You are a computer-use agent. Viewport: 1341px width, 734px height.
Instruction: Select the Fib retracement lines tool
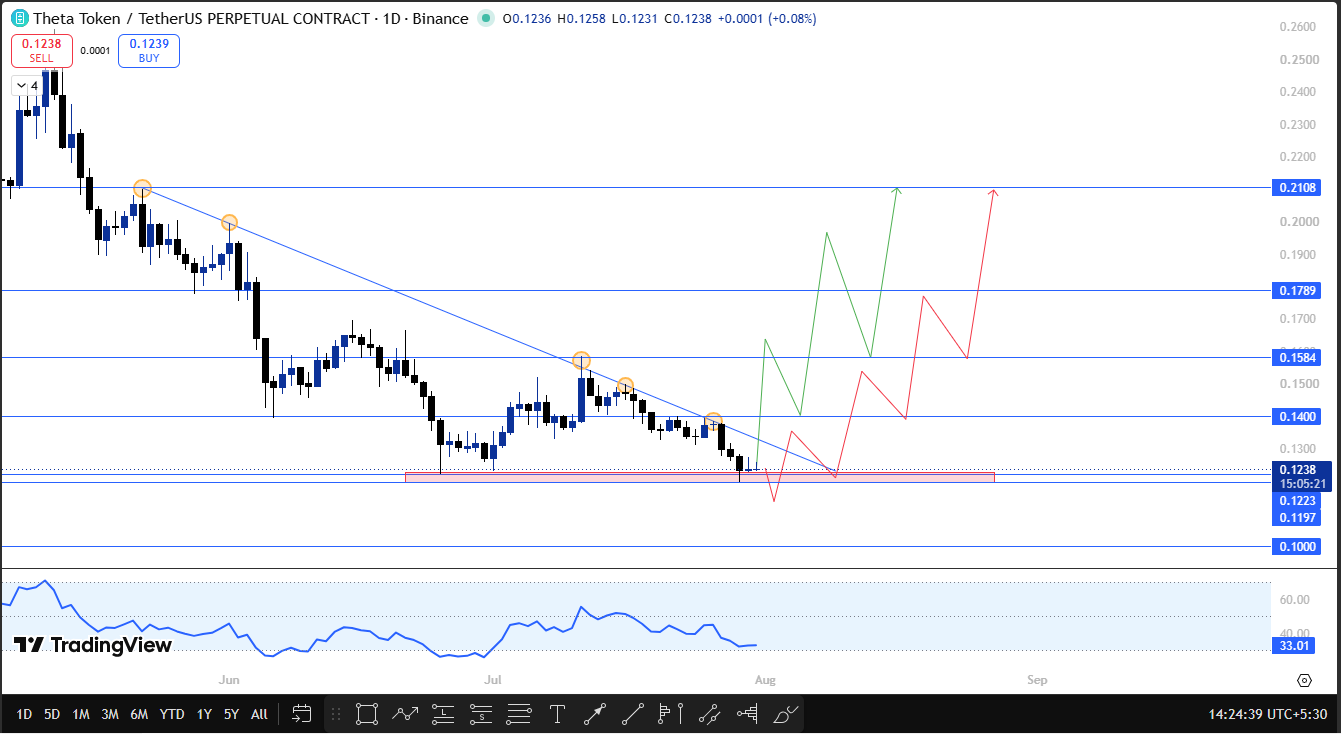click(x=519, y=714)
